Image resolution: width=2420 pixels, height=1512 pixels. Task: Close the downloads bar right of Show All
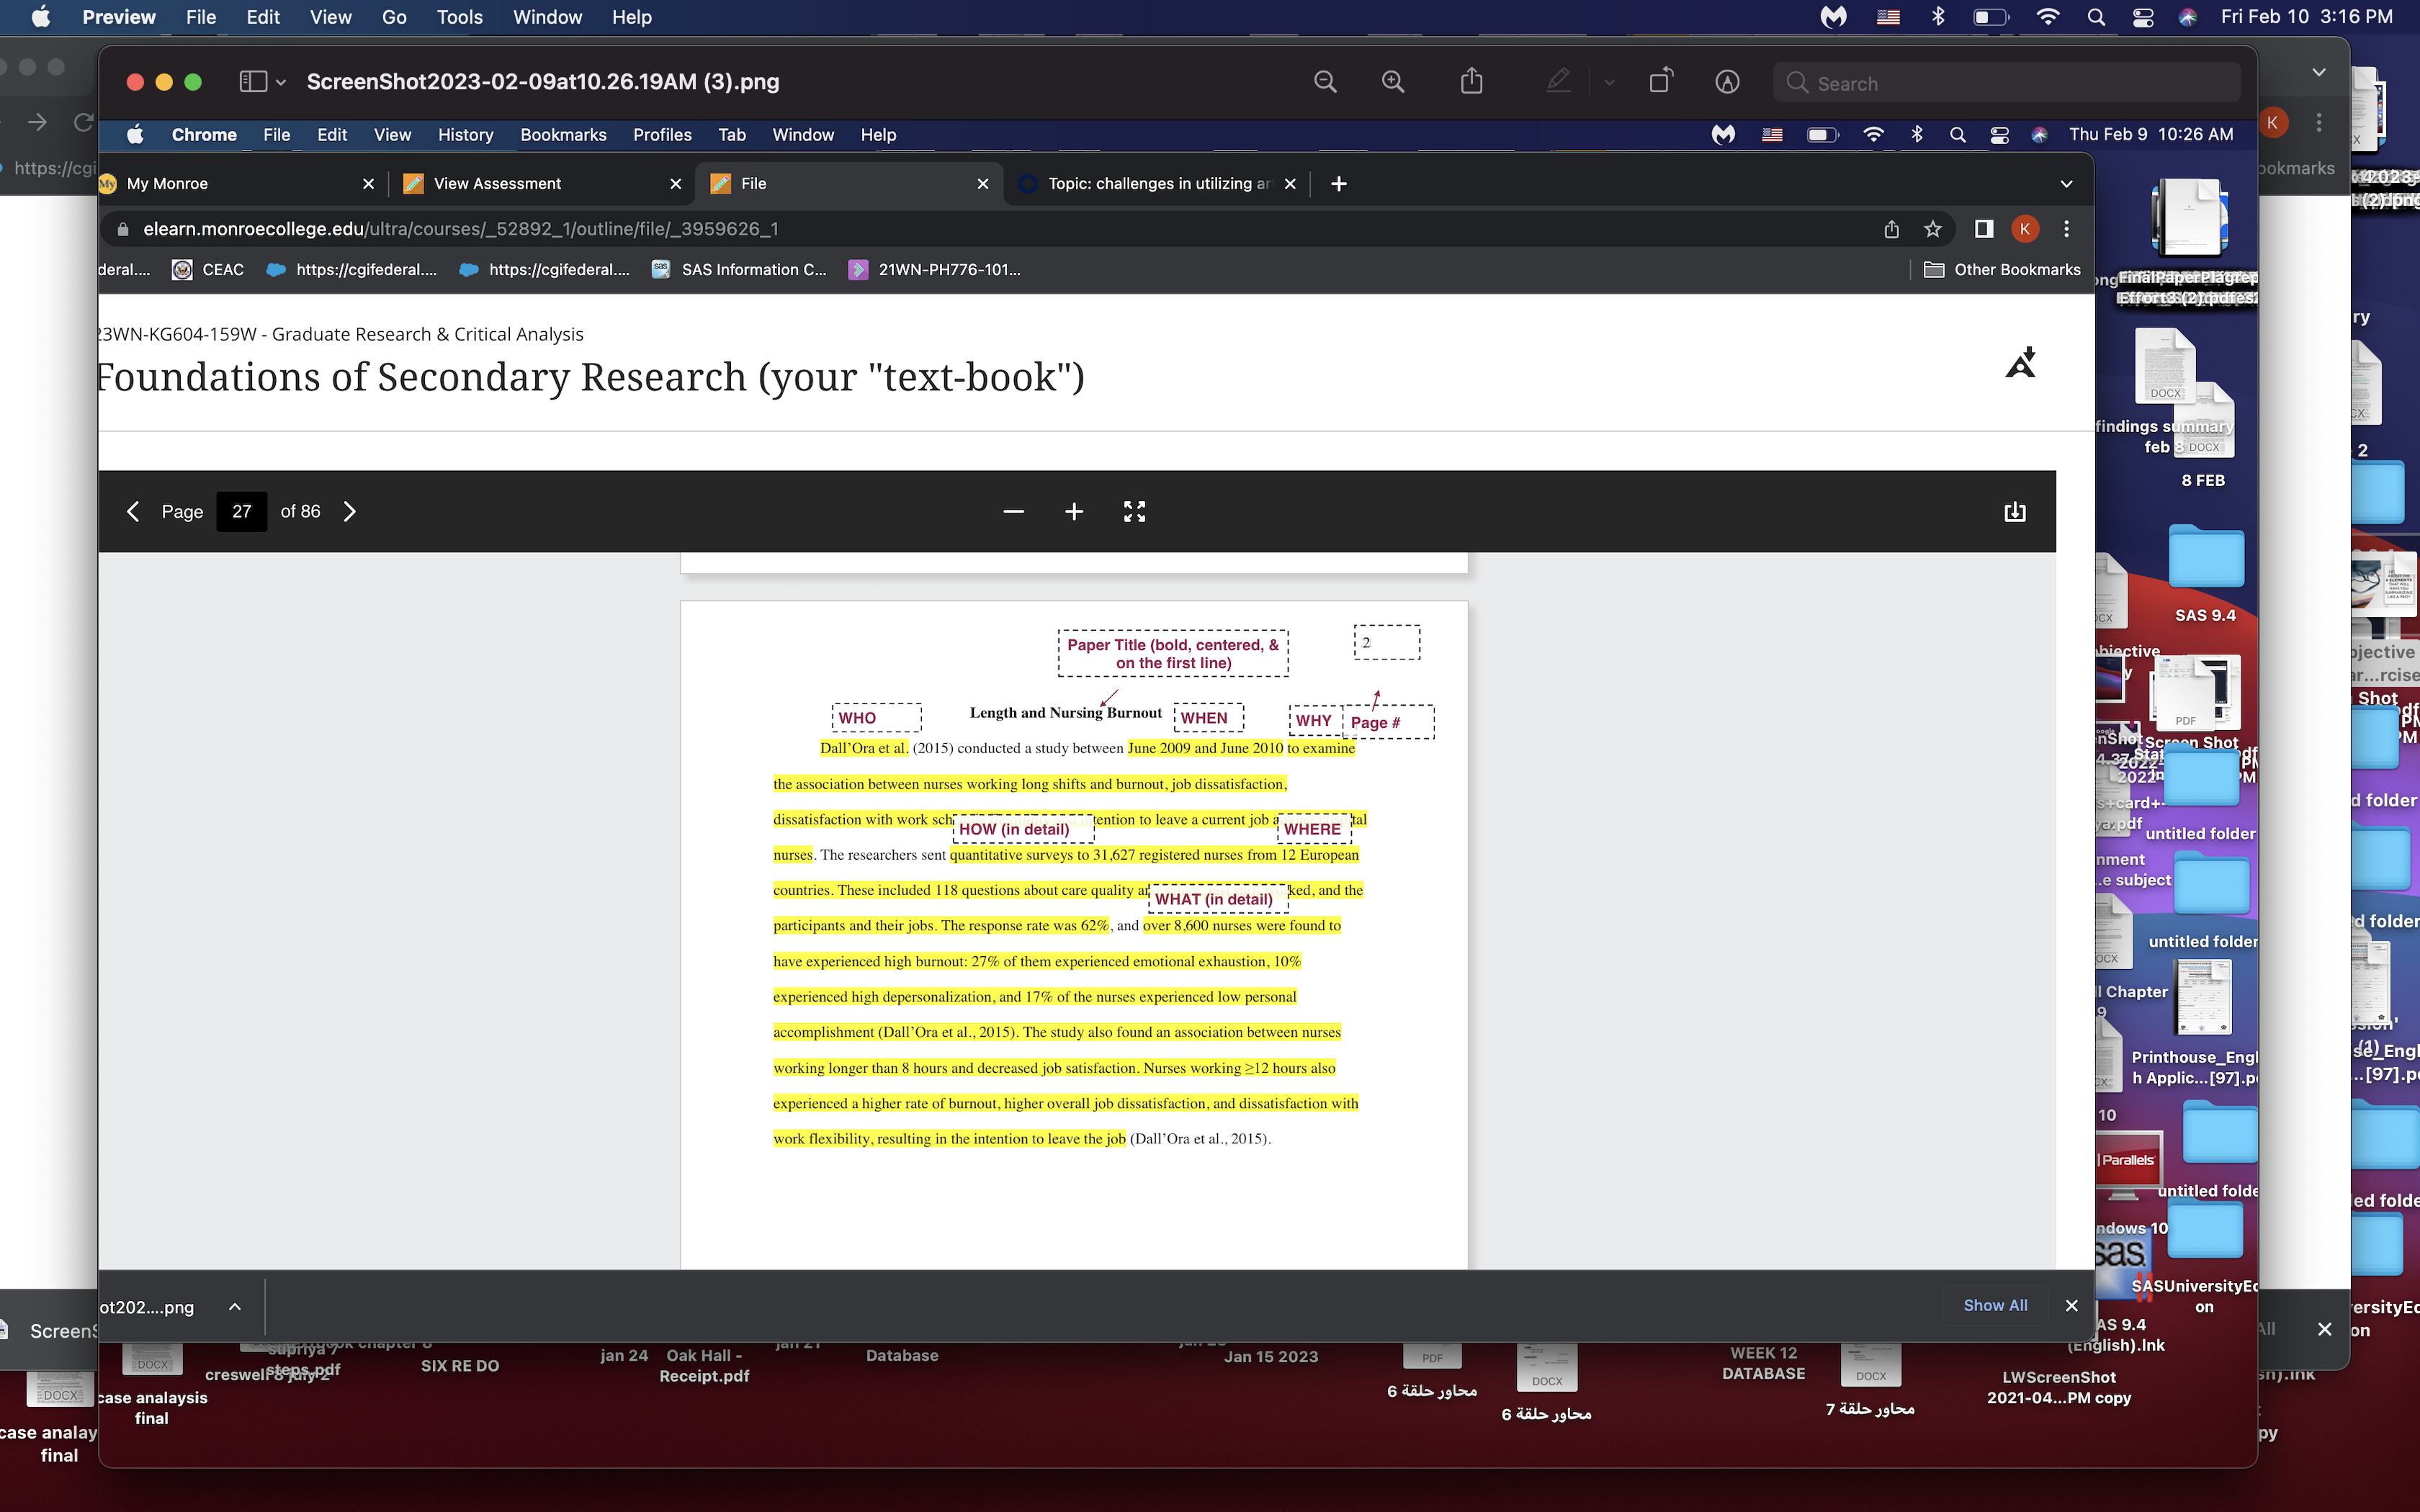pos(2072,1305)
